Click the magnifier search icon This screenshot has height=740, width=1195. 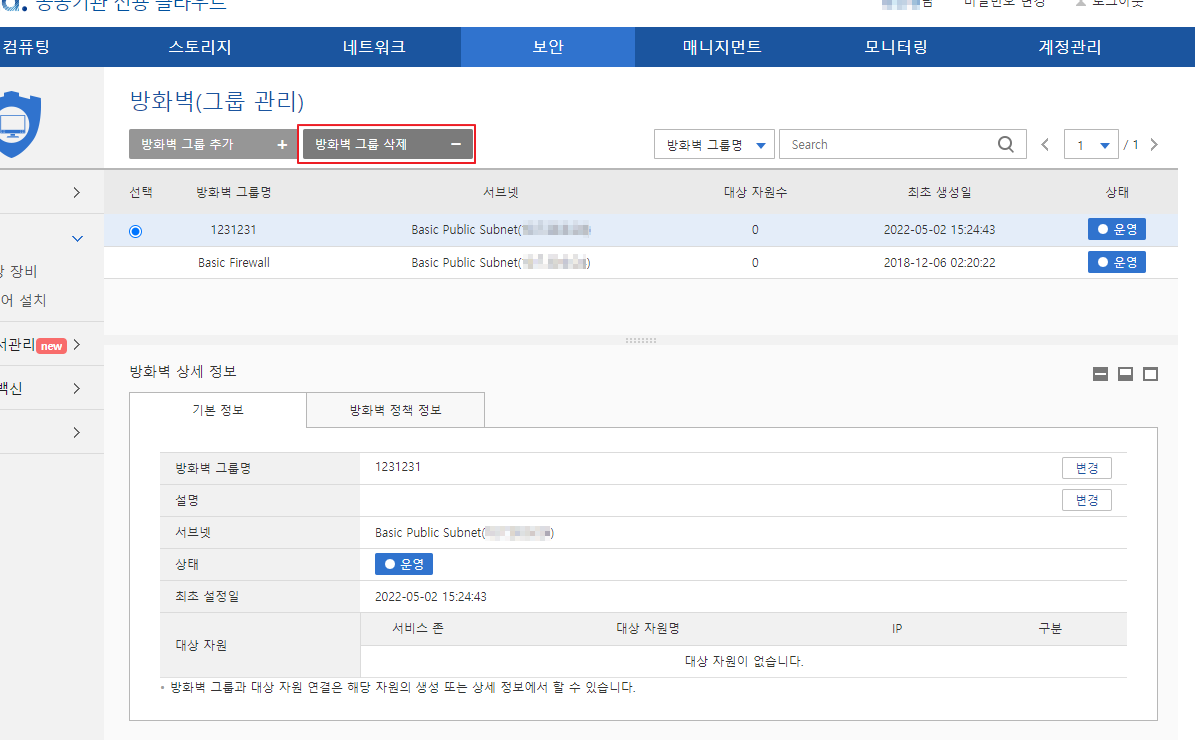(1006, 144)
